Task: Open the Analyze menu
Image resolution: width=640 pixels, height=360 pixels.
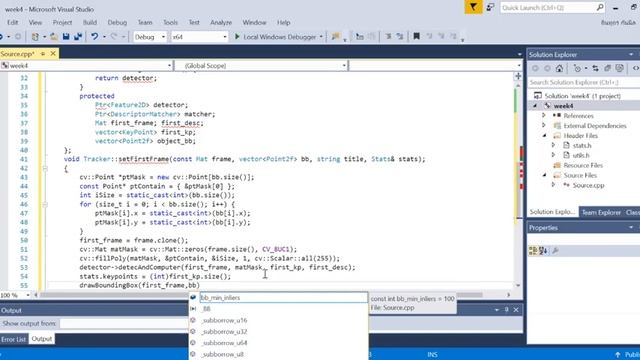Action: [x=221, y=22]
